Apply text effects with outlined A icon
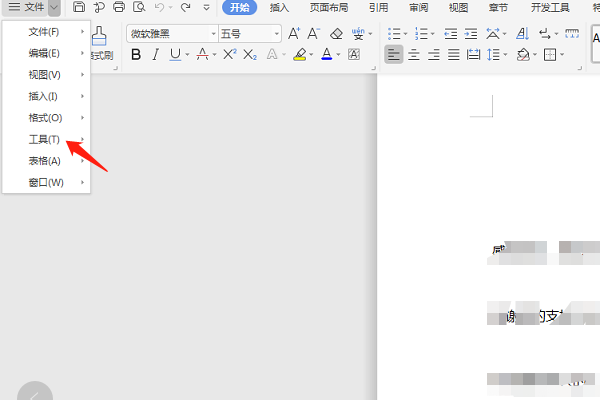This screenshot has height=400, width=600. [x=272, y=54]
